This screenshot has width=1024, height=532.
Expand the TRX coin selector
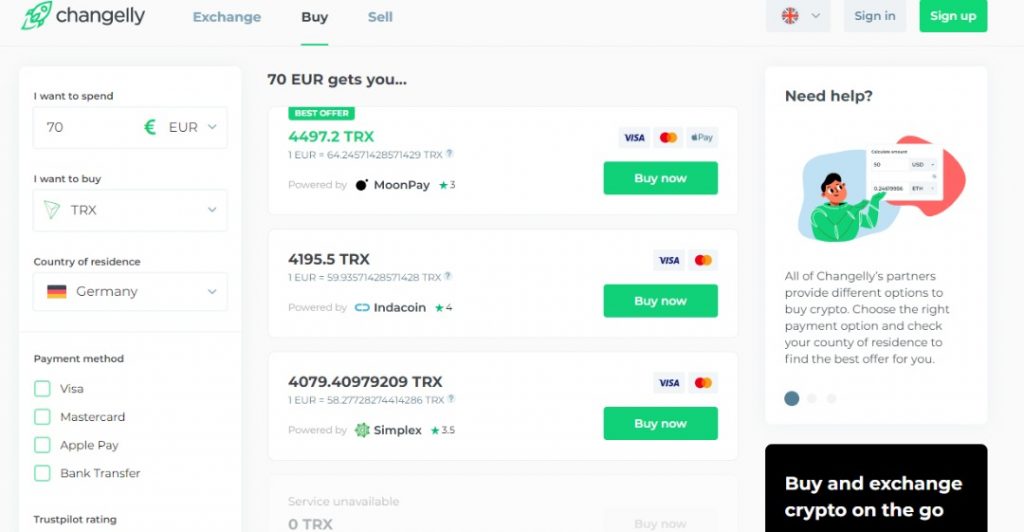click(x=130, y=210)
